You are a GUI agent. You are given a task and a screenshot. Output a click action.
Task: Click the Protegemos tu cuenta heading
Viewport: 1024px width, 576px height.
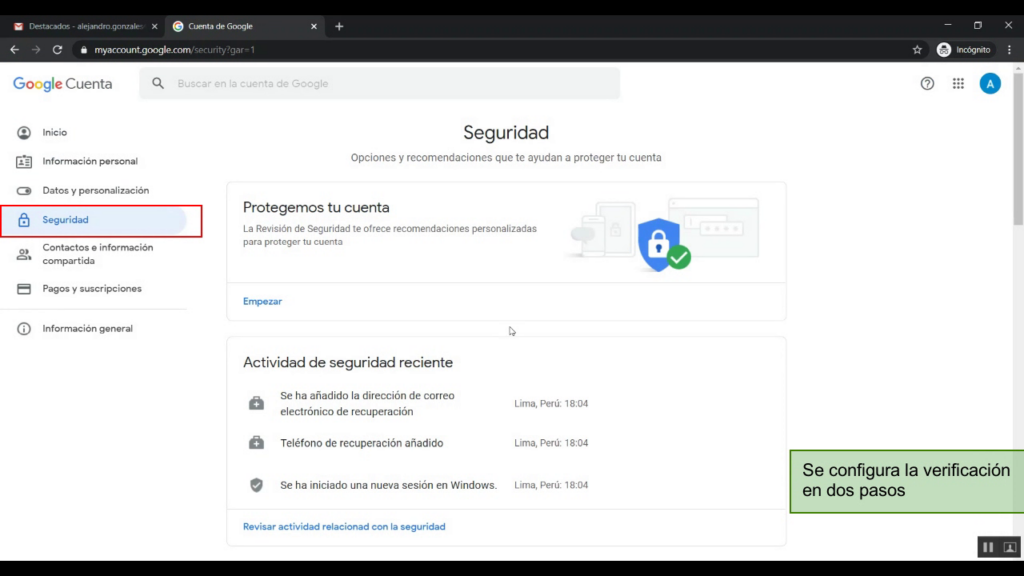click(x=316, y=207)
